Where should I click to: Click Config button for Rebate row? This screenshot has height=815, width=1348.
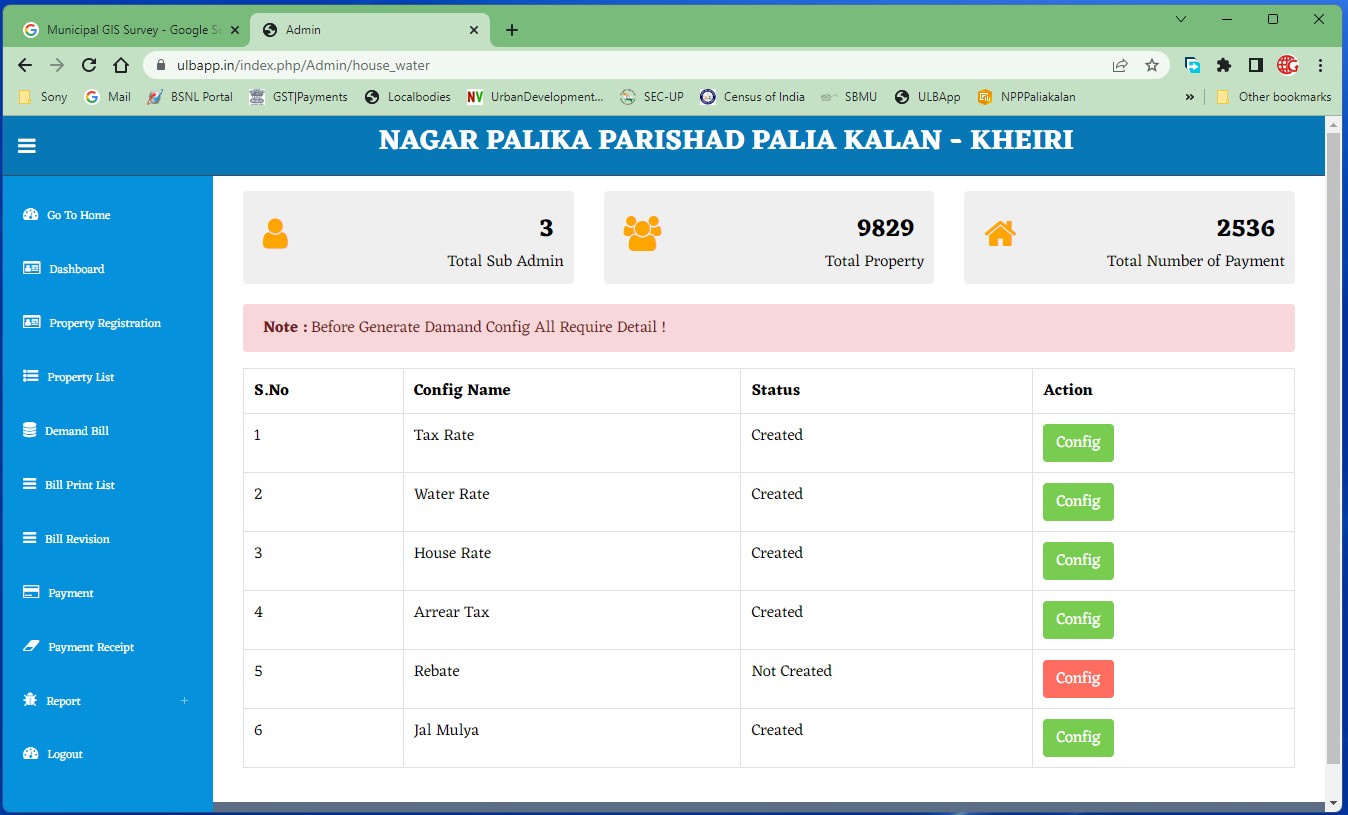tap(1078, 679)
